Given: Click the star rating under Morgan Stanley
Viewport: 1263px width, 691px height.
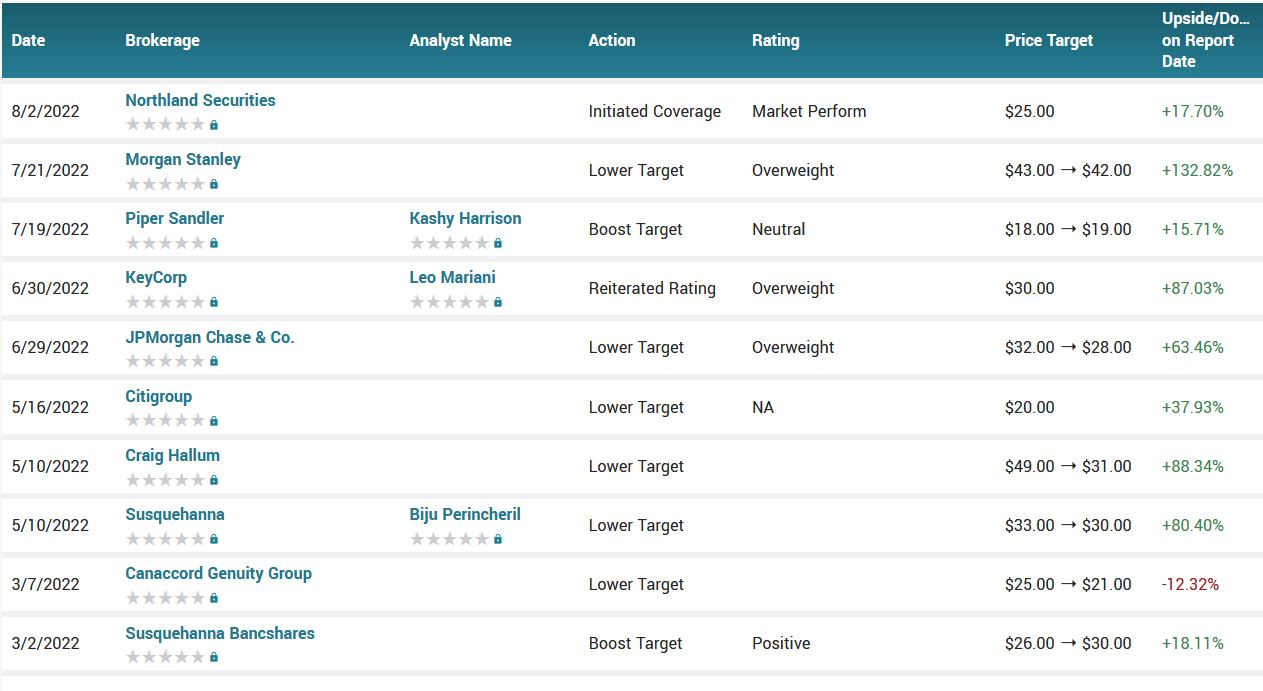Looking at the screenshot, I should pos(165,184).
